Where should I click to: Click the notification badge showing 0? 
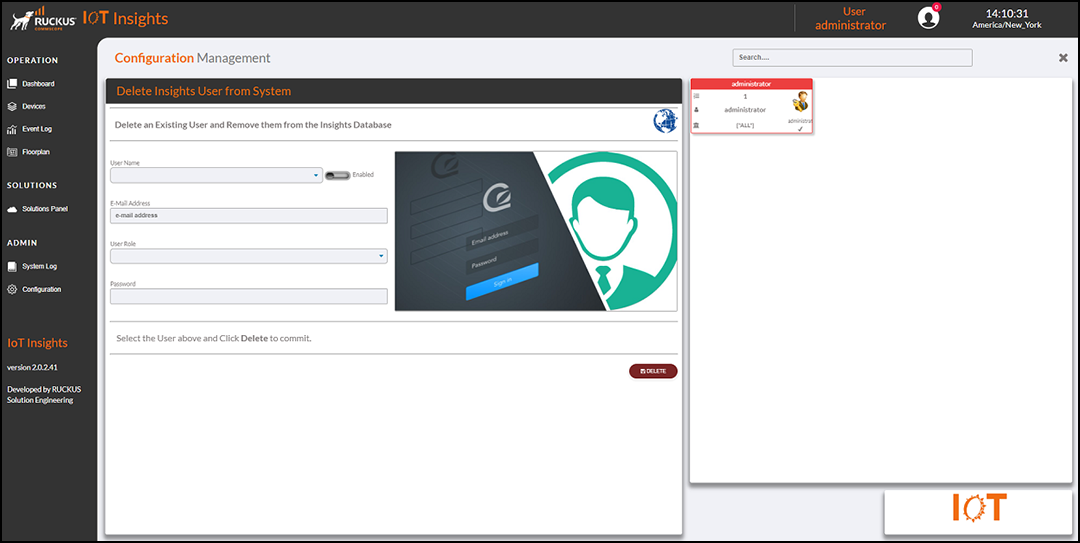[936, 7]
